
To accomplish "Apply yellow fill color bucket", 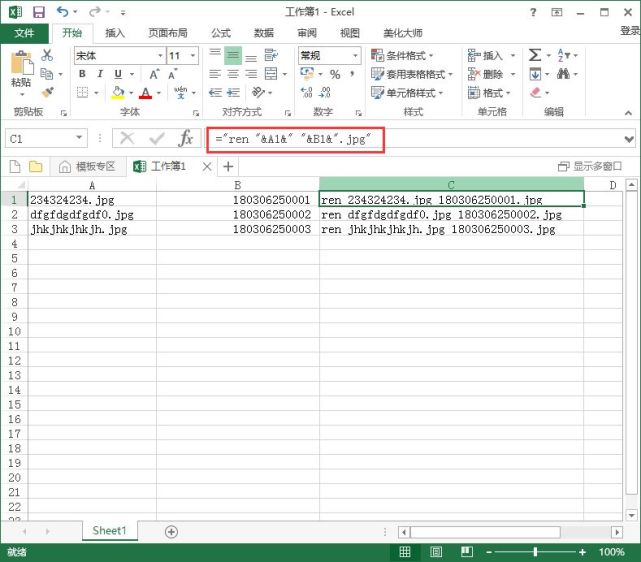I will (118, 93).
